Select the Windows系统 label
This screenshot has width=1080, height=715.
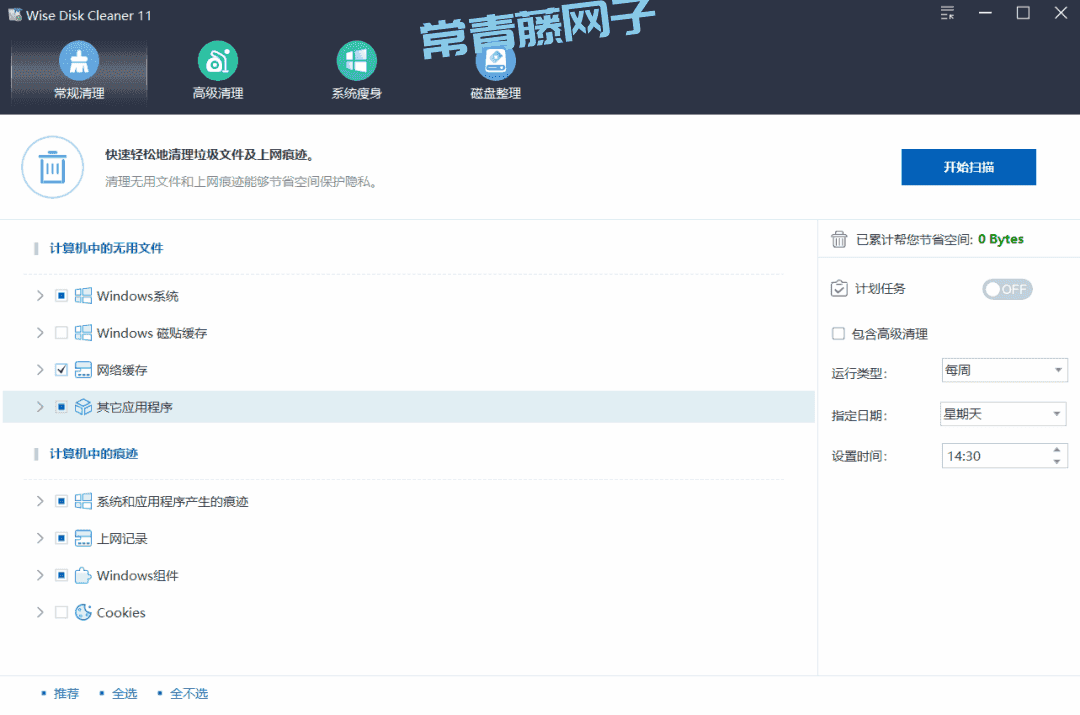click(138, 296)
